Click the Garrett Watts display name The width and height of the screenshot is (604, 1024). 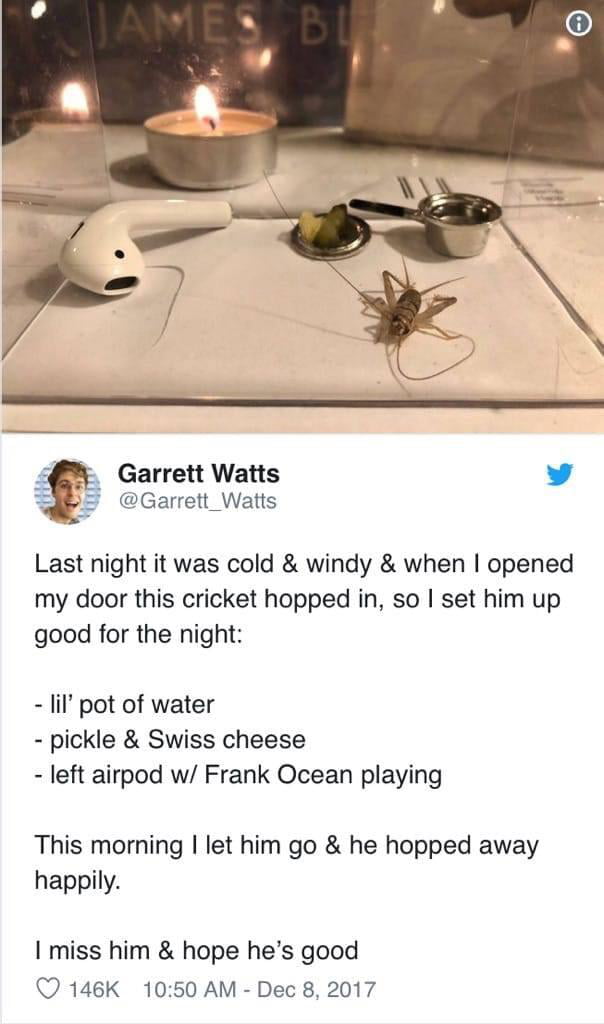point(199,473)
